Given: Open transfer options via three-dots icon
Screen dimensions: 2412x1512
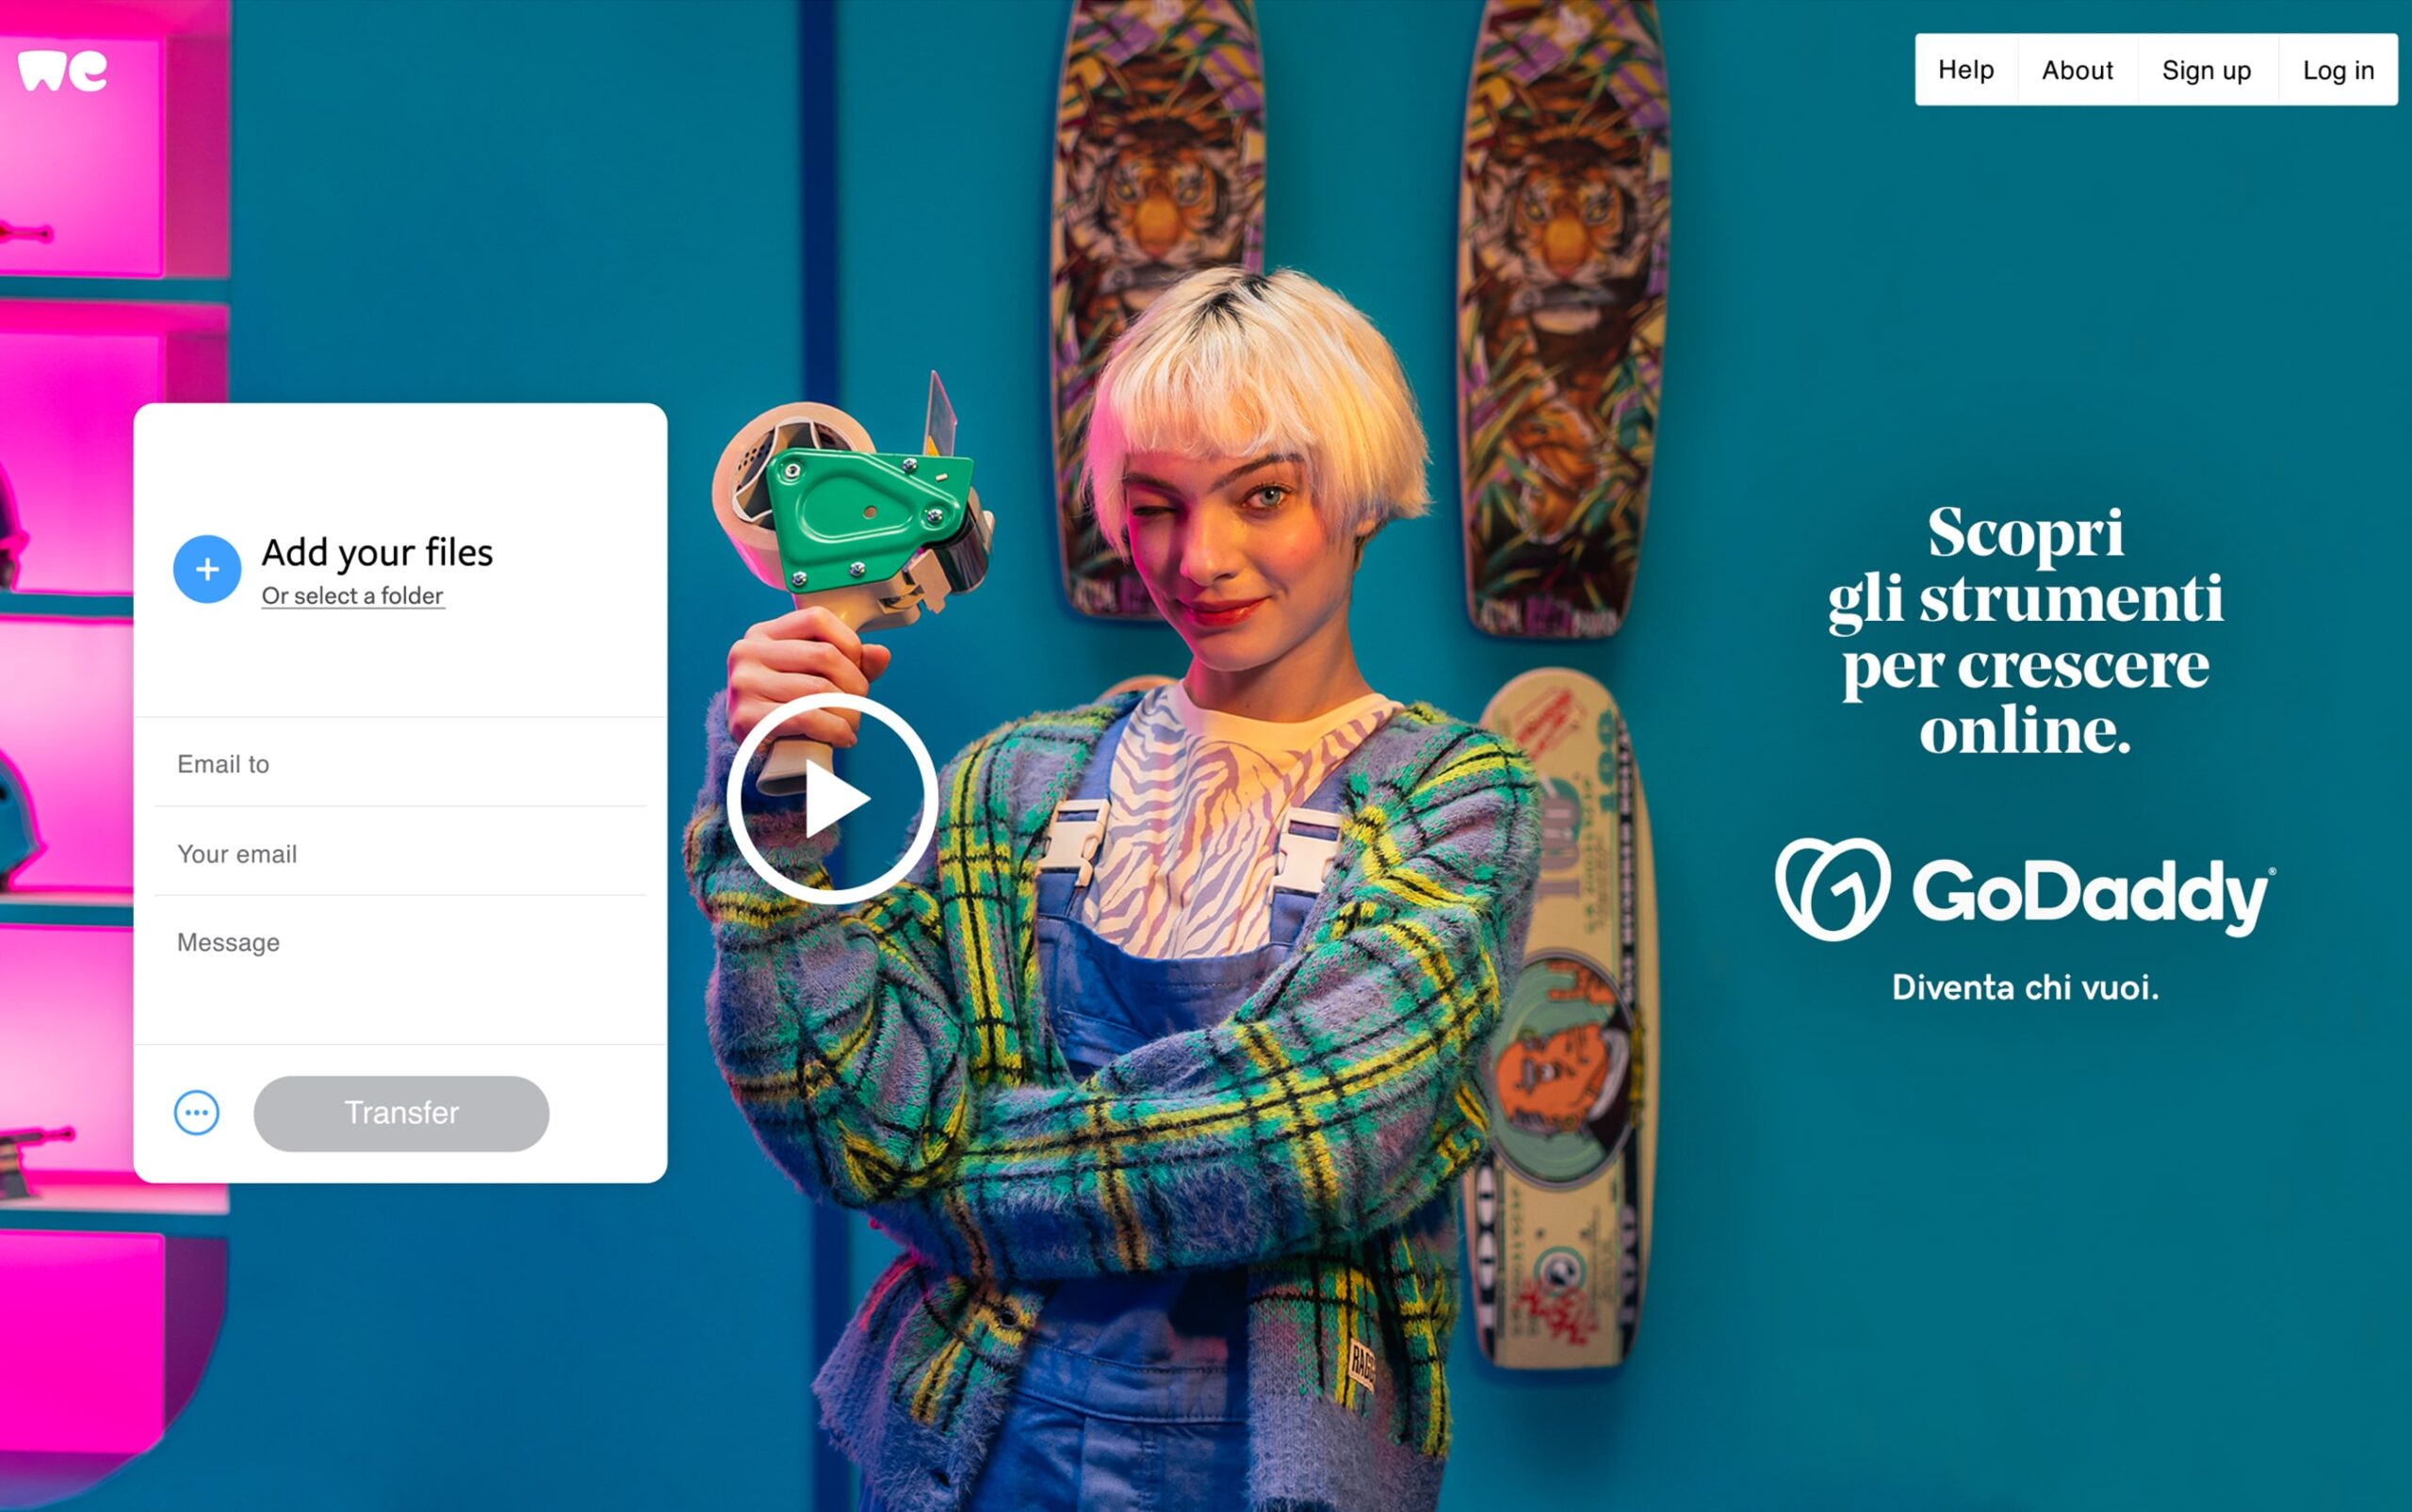Looking at the screenshot, I should pyautogui.click(x=197, y=1113).
